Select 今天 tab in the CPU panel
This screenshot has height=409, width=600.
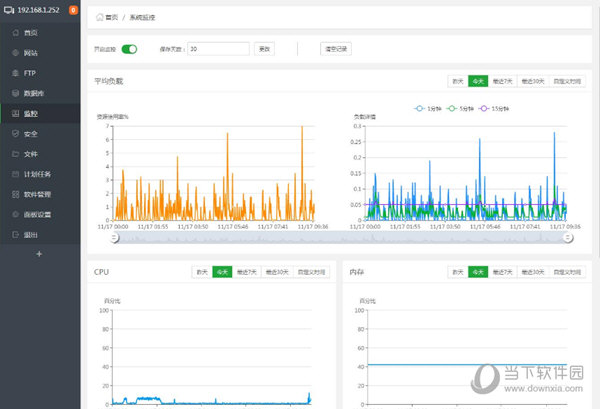(222, 272)
